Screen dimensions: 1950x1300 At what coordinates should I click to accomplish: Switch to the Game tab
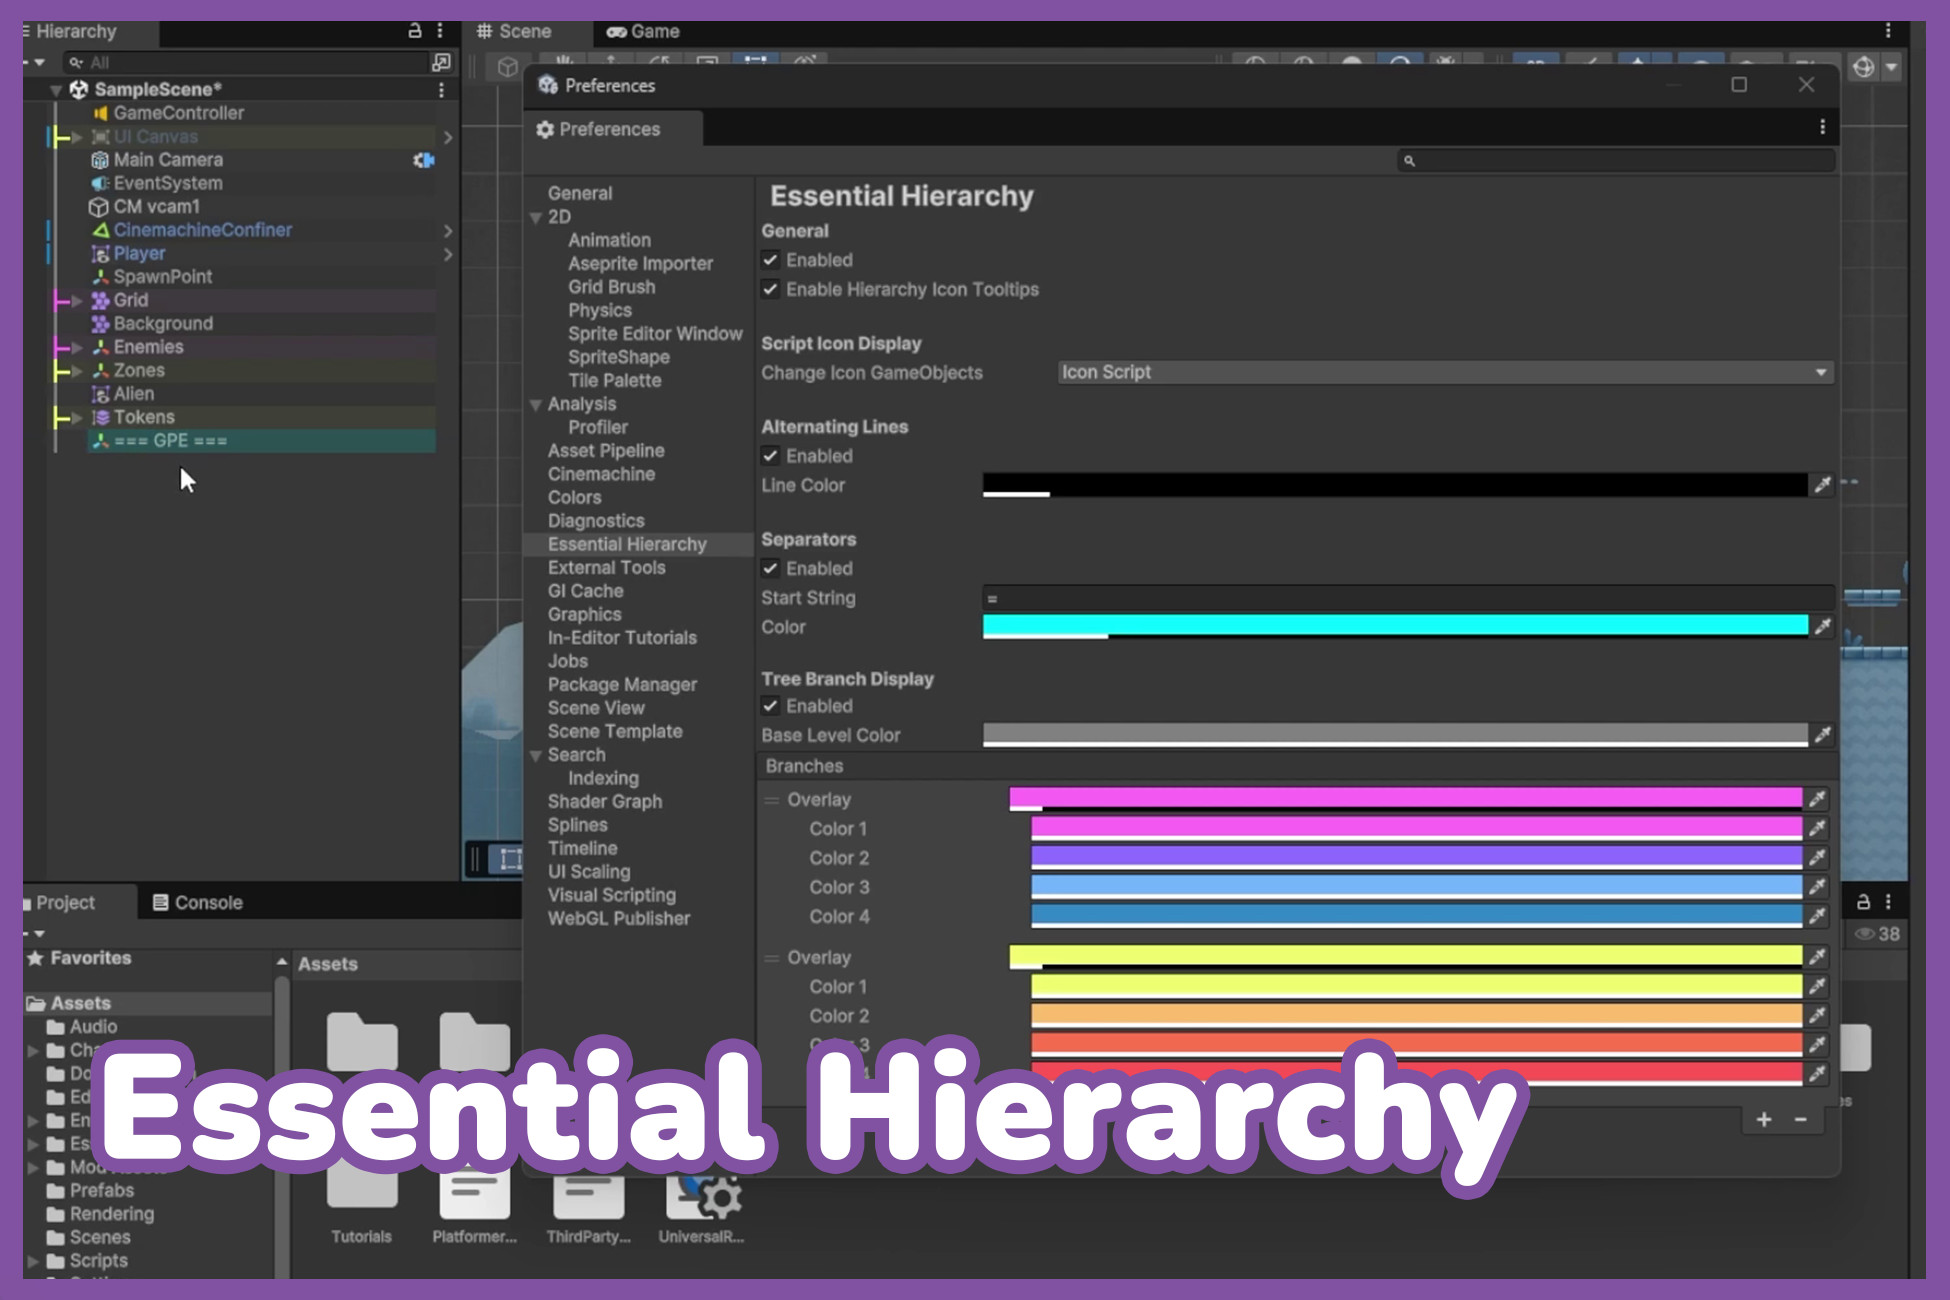coord(643,32)
